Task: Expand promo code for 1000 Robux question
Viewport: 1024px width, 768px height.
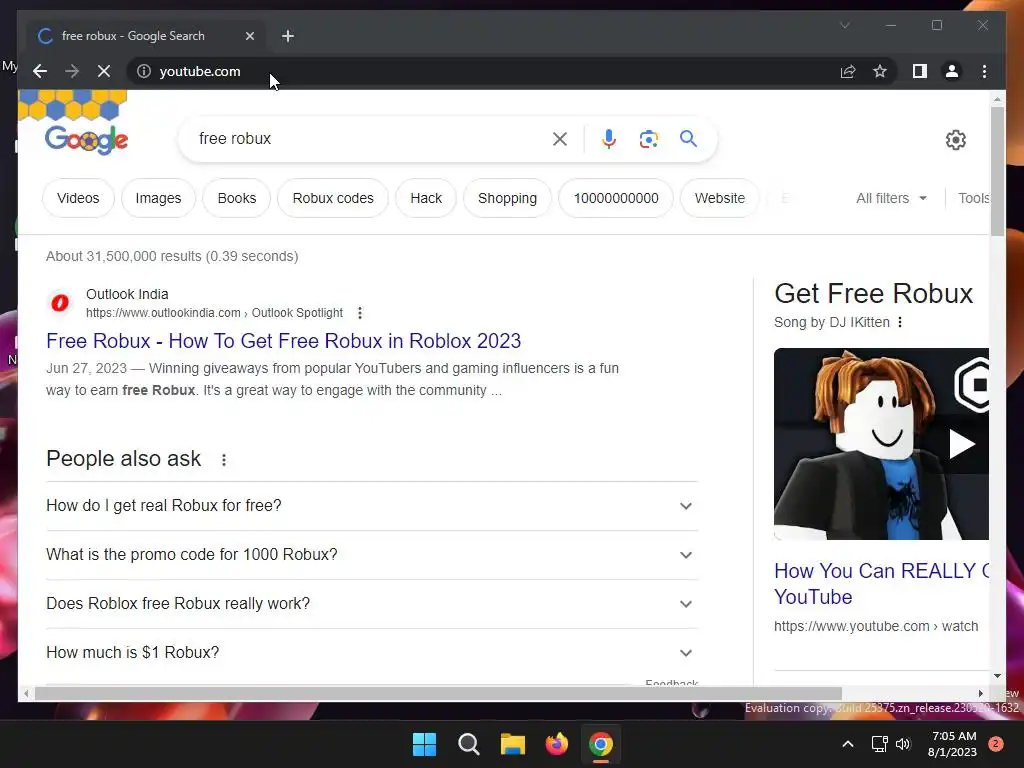Action: tap(372, 555)
